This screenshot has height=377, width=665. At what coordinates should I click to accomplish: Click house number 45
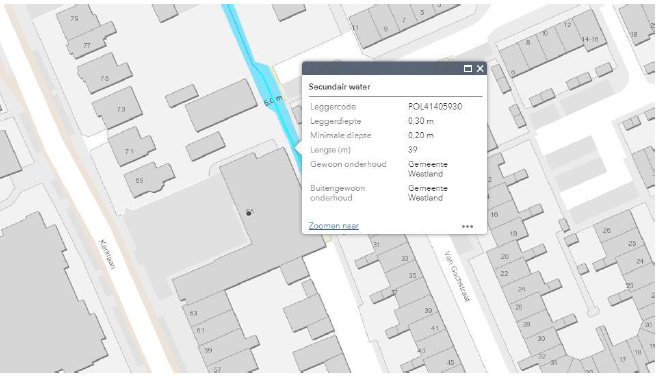click(450, 363)
